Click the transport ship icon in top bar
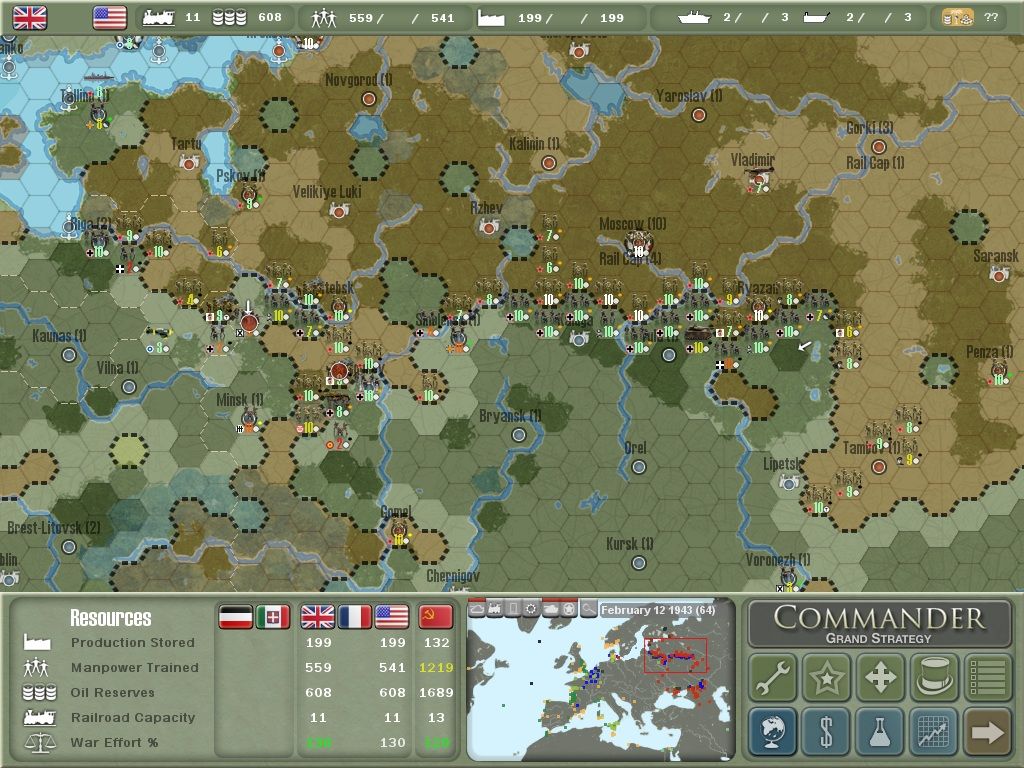The height and width of the screenshot is (768, 1024). (x=816, y=18)
